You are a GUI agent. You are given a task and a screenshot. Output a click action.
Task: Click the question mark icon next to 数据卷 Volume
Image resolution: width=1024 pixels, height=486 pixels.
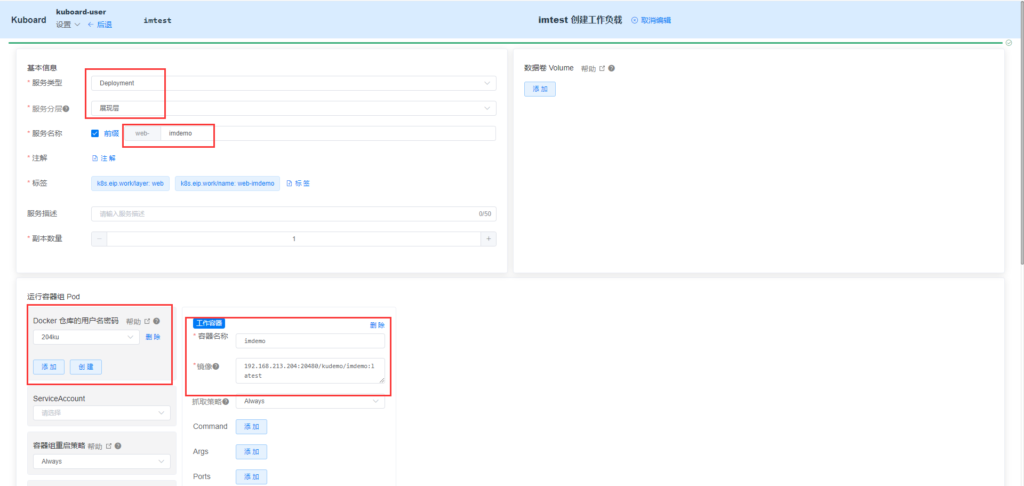[612, 69]
